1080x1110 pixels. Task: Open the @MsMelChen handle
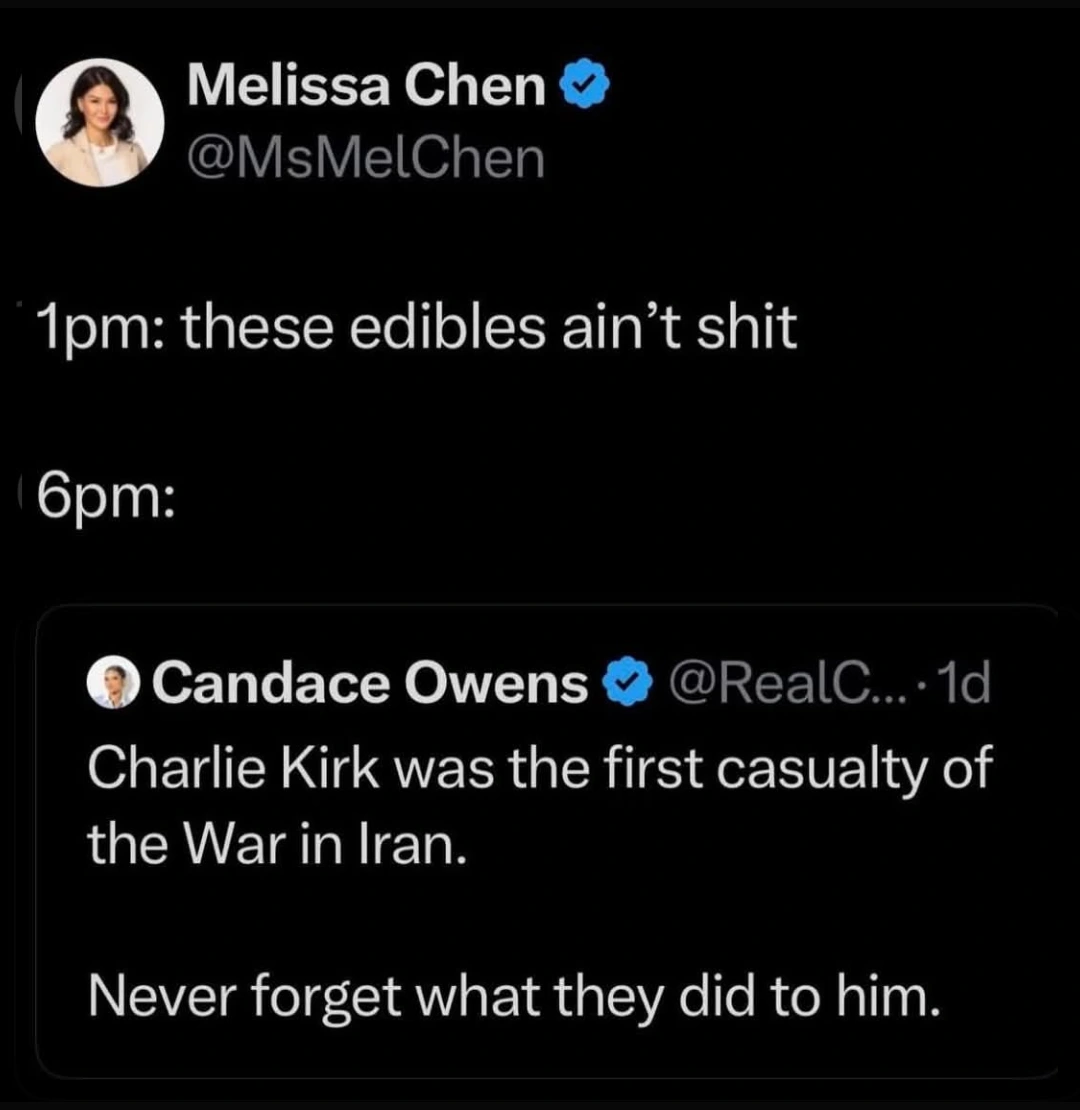pos(366,159)
